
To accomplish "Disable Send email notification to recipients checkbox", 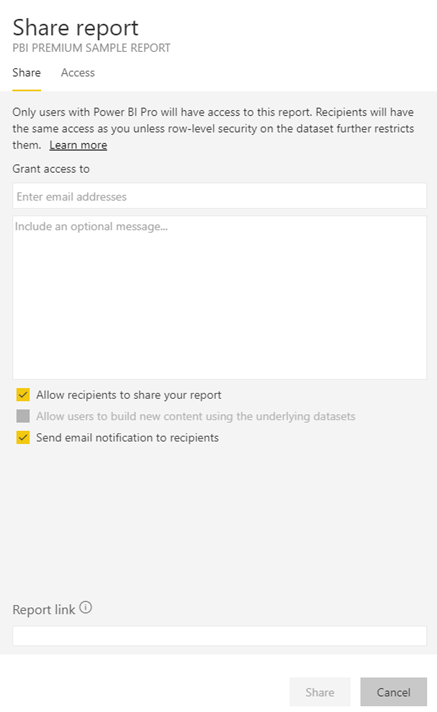I will coord(23,437).
